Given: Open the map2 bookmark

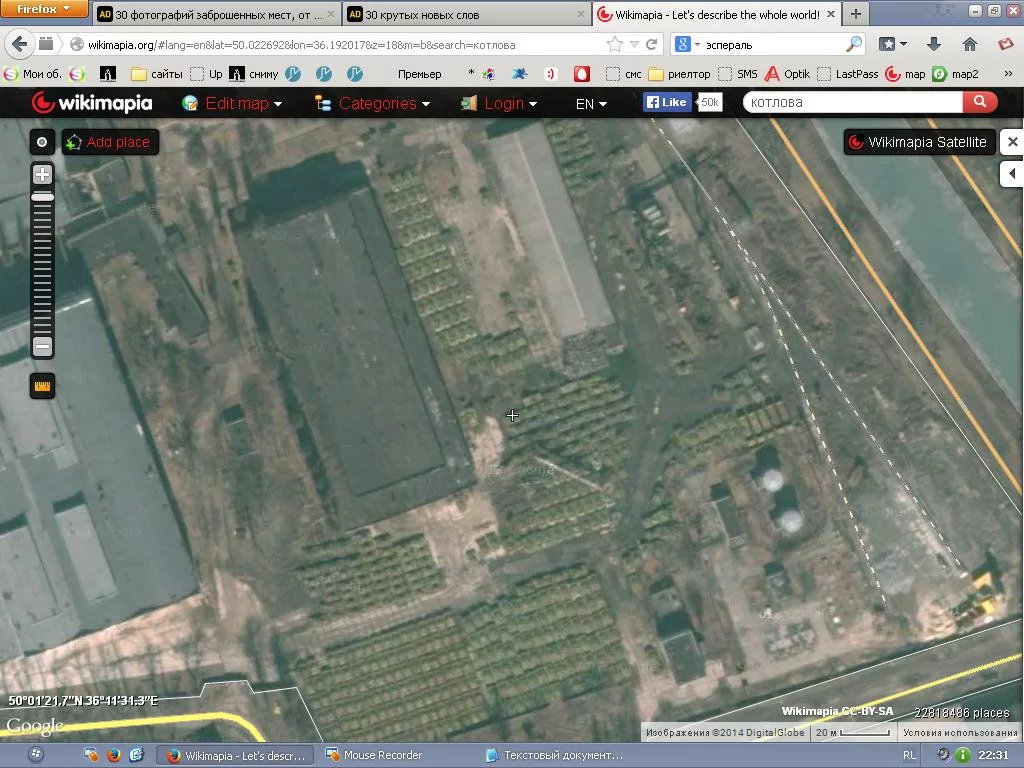Looking at the screenshot, I should click(x=955, y=74).
